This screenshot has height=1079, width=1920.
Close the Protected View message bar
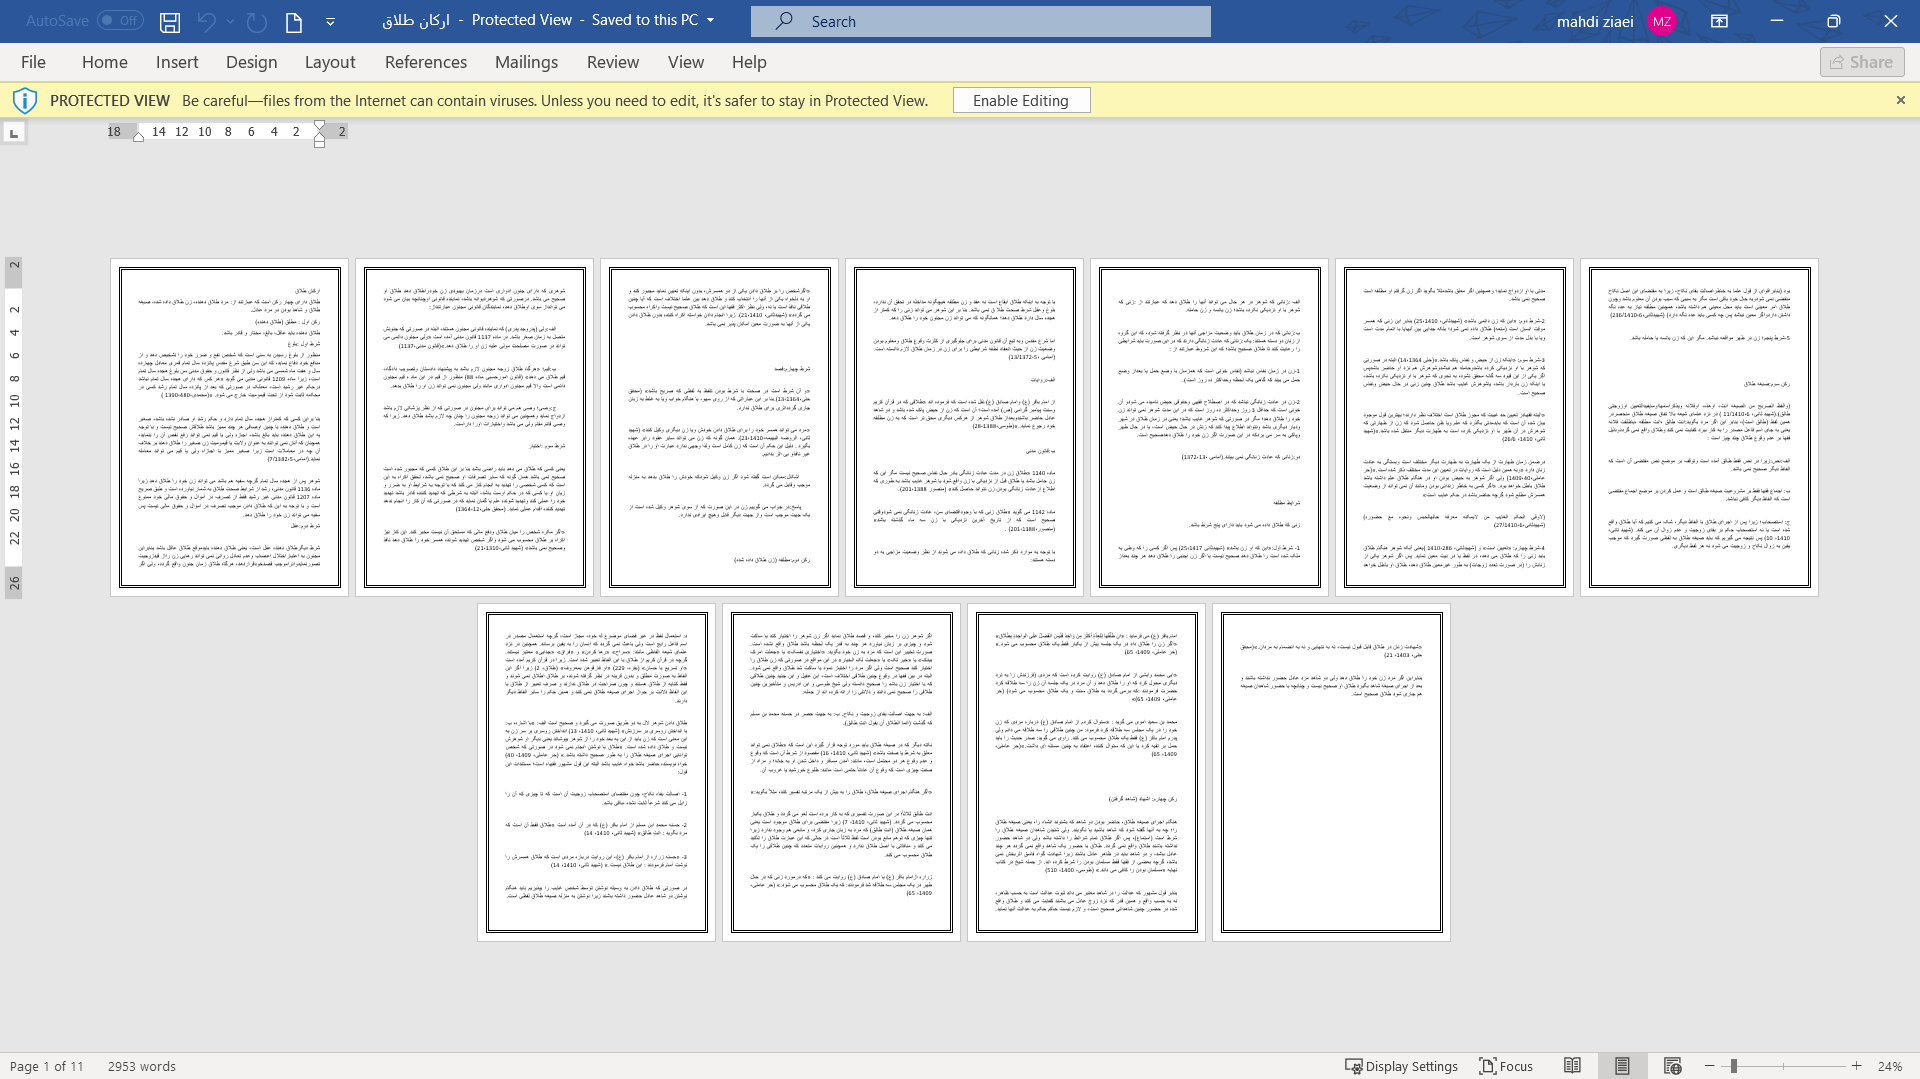[x=1901, y=100]
